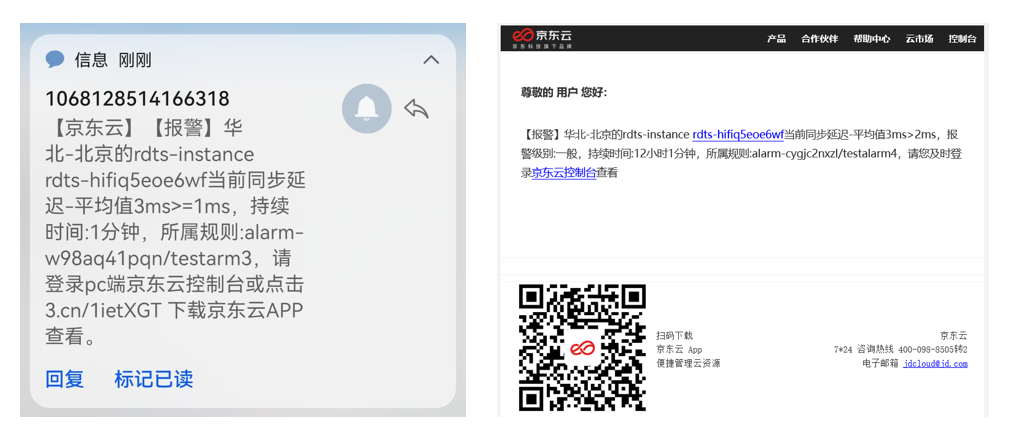
Task: Click the 京东云 logo in email header
Action: pyautogui.click(x=542, y=38)
